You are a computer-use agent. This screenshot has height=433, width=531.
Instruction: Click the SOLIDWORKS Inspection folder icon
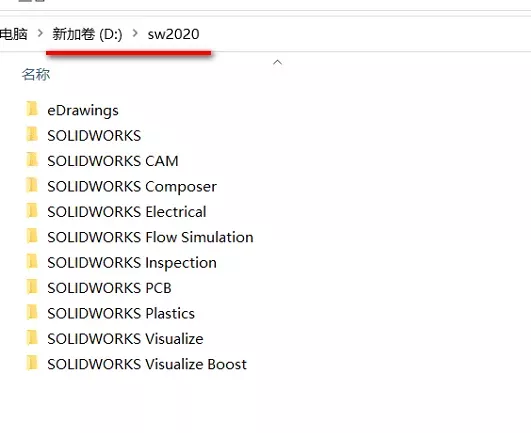[32, 261]
